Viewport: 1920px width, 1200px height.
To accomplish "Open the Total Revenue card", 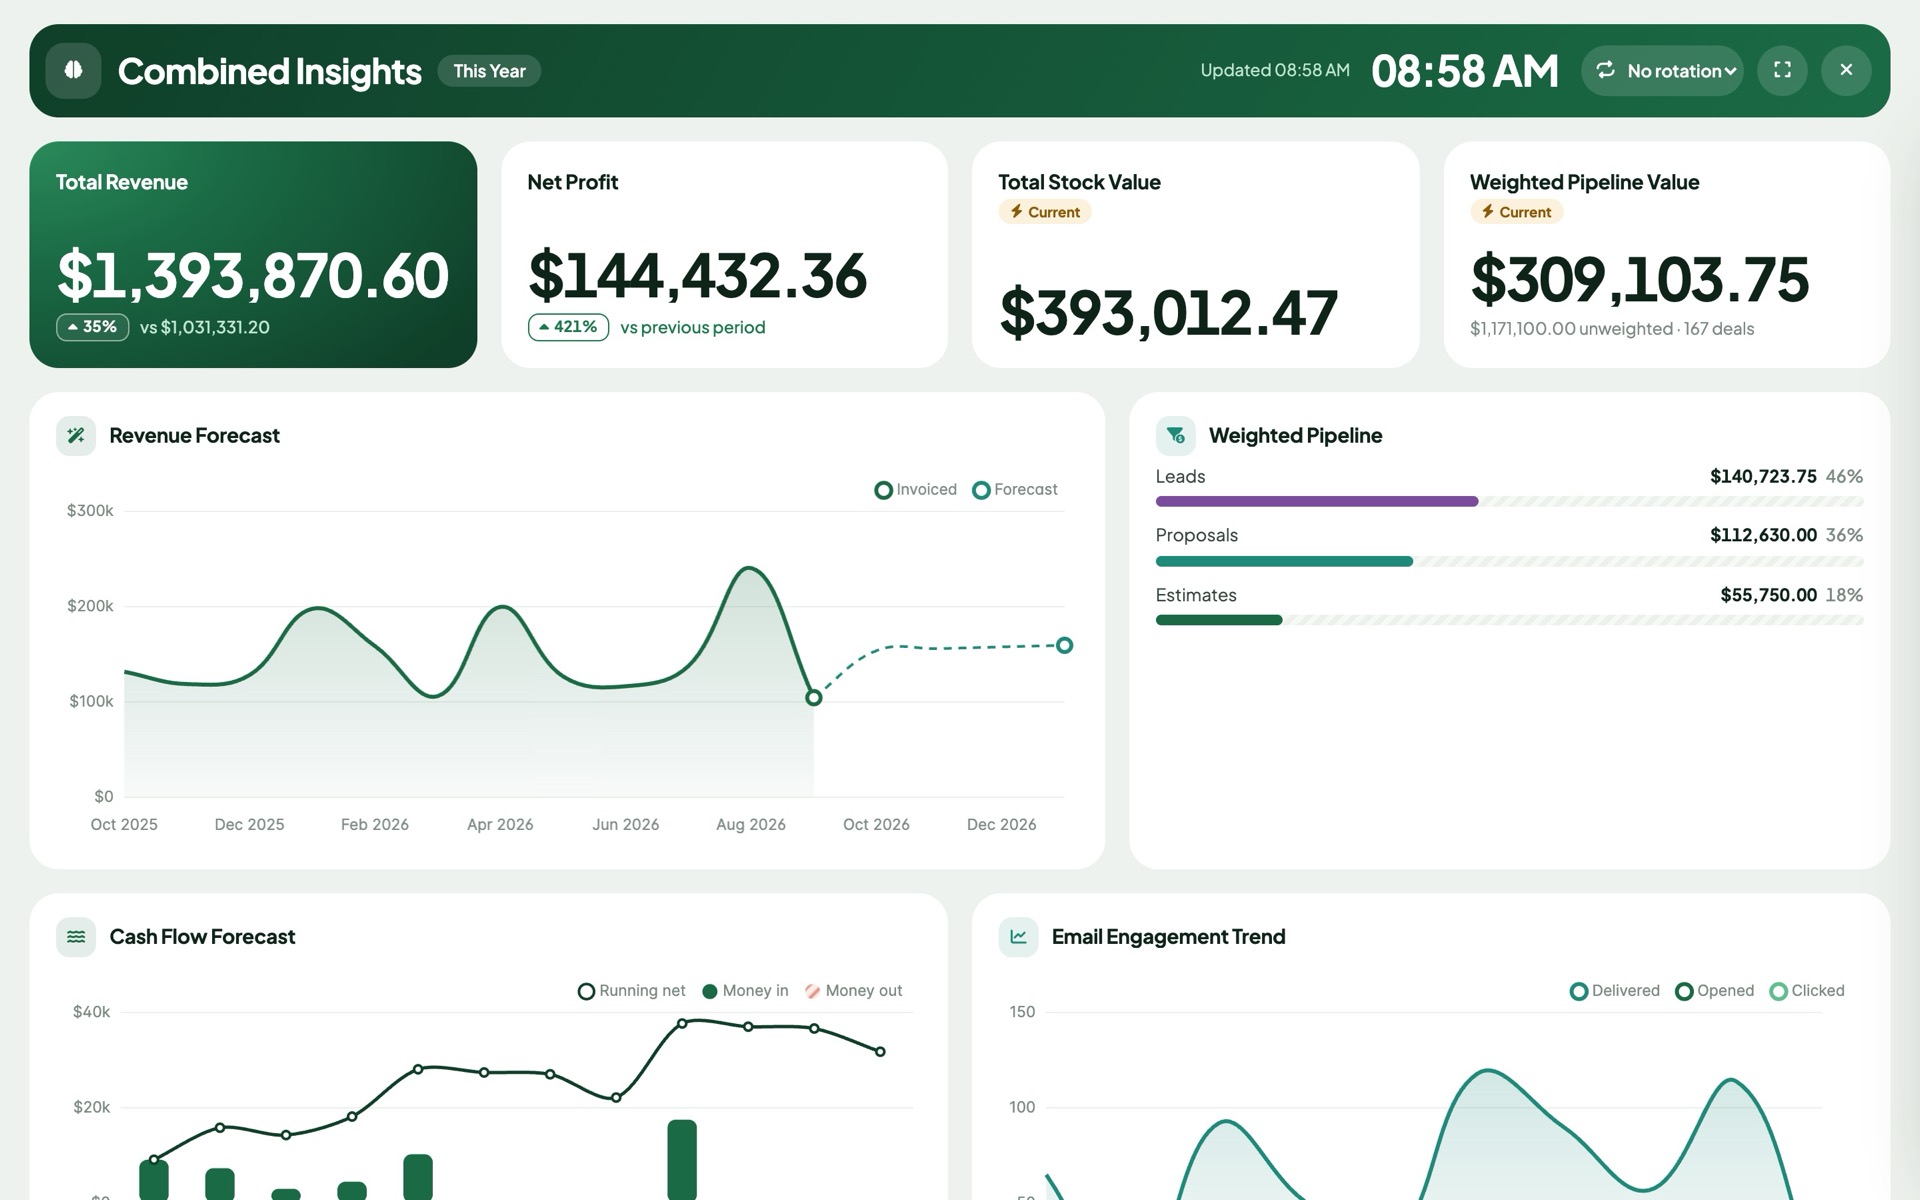I will click(x=253, y=254).
